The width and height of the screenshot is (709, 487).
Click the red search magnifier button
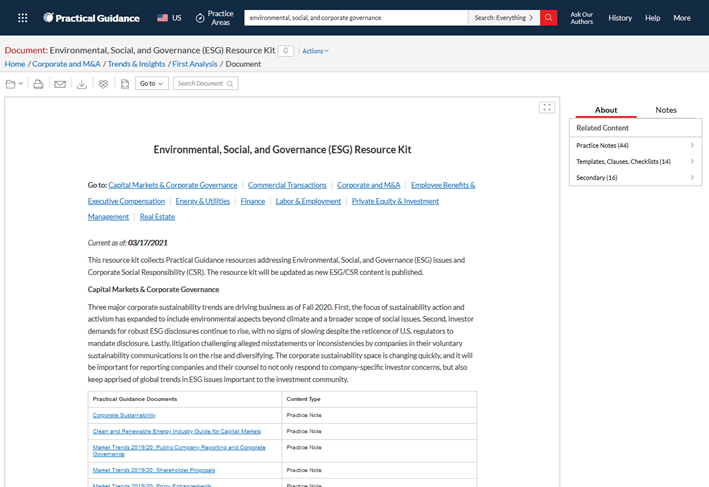[548, 18]
